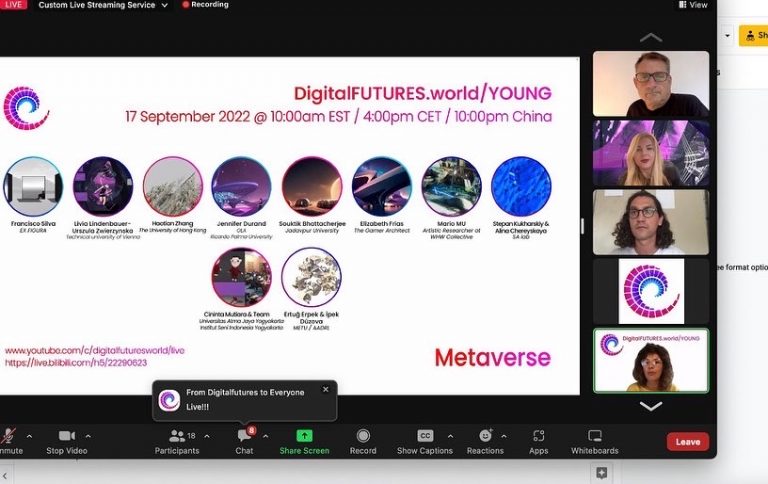Screen dimensions: 768x484
Task: Open dropdown arrow beside Share in background window
Action: coord(727,35)
